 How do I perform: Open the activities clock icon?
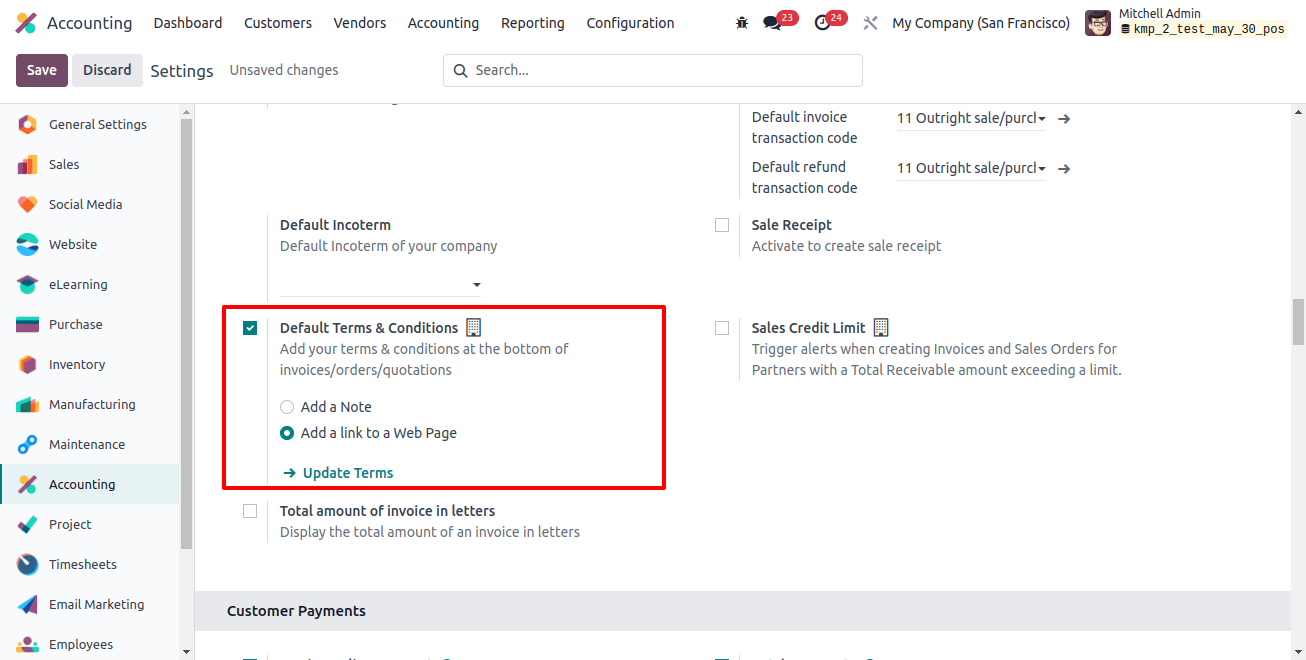823,23
